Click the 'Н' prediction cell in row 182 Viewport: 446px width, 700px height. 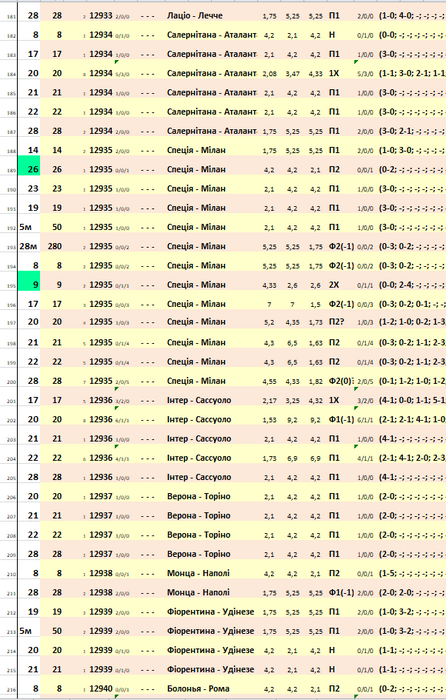pyautogui.click(x=332, y=35)
